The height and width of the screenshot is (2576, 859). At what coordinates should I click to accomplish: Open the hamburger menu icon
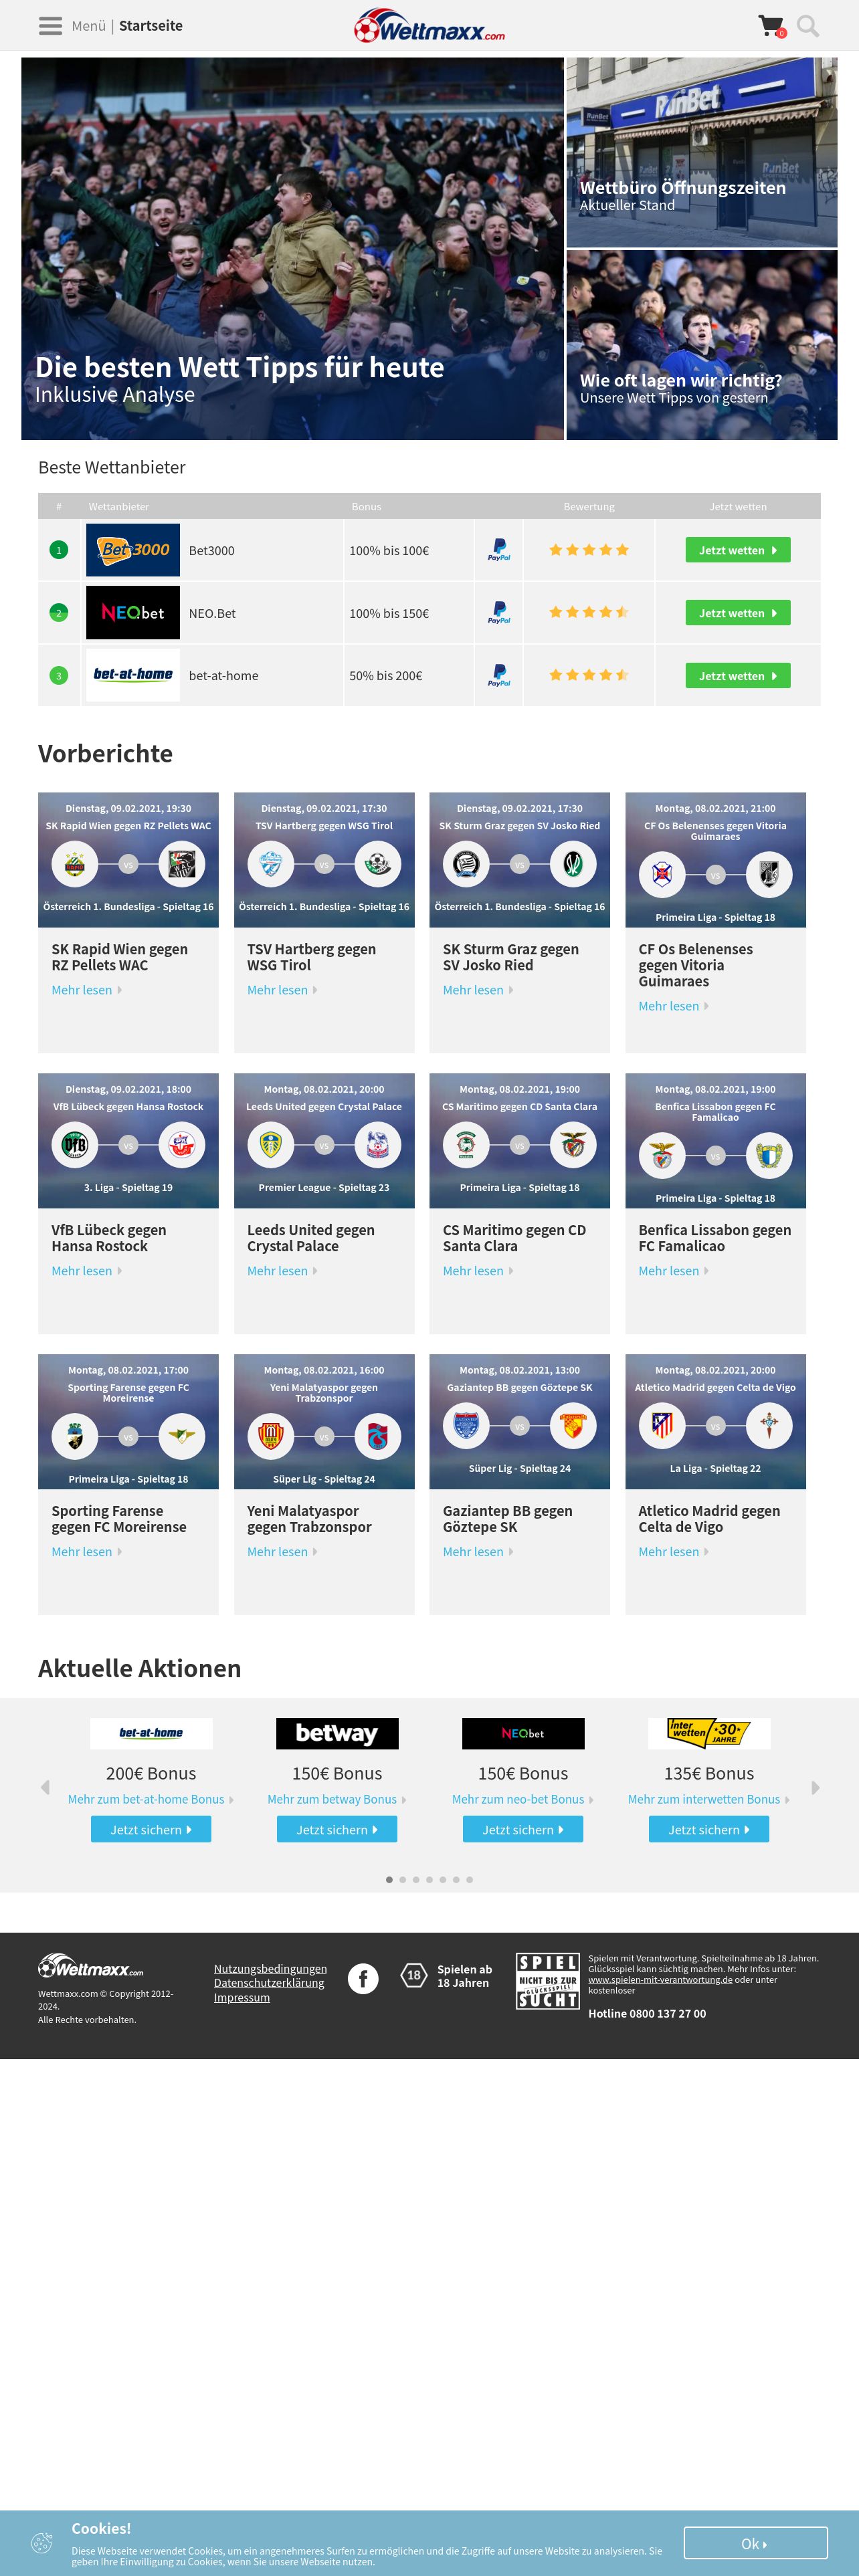click(50, 26)
